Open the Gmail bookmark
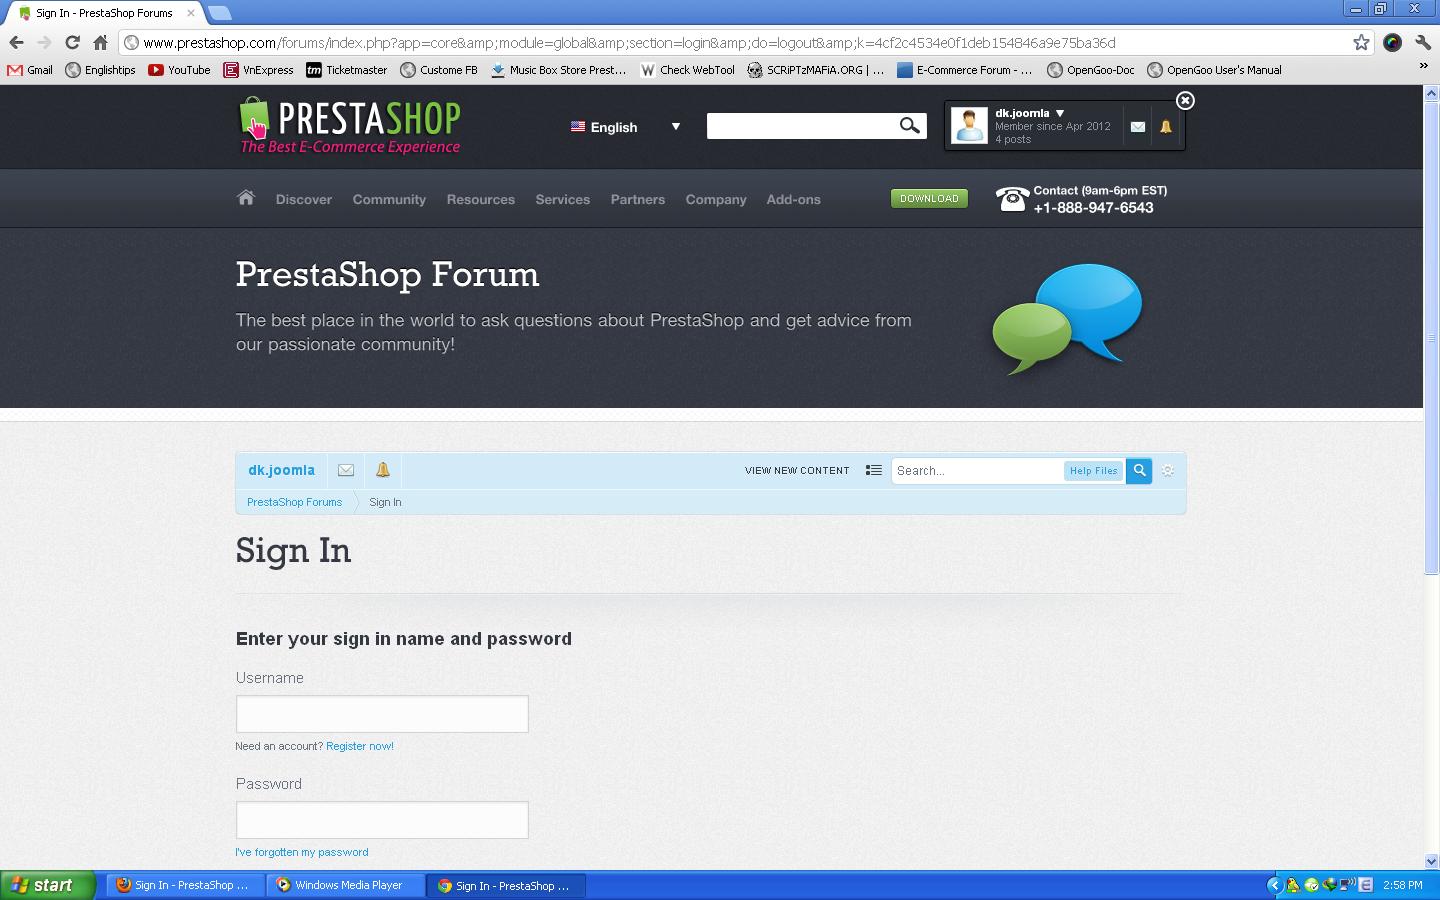1440x900 pixels. (30, 70)
